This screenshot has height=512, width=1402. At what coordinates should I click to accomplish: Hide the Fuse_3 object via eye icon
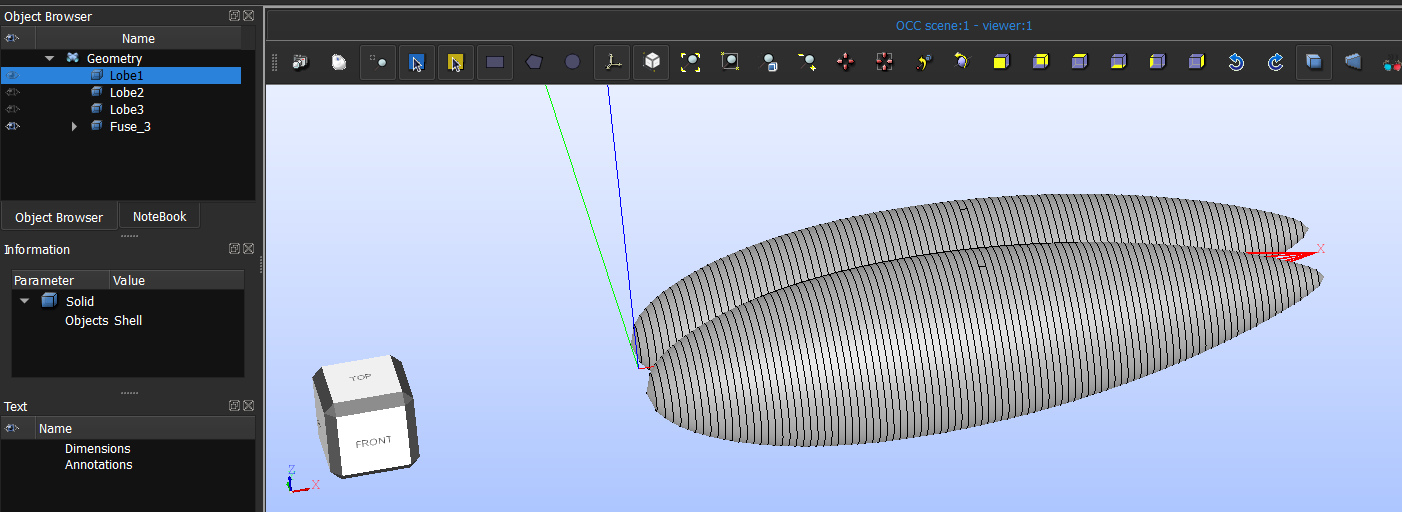point(13,127)
